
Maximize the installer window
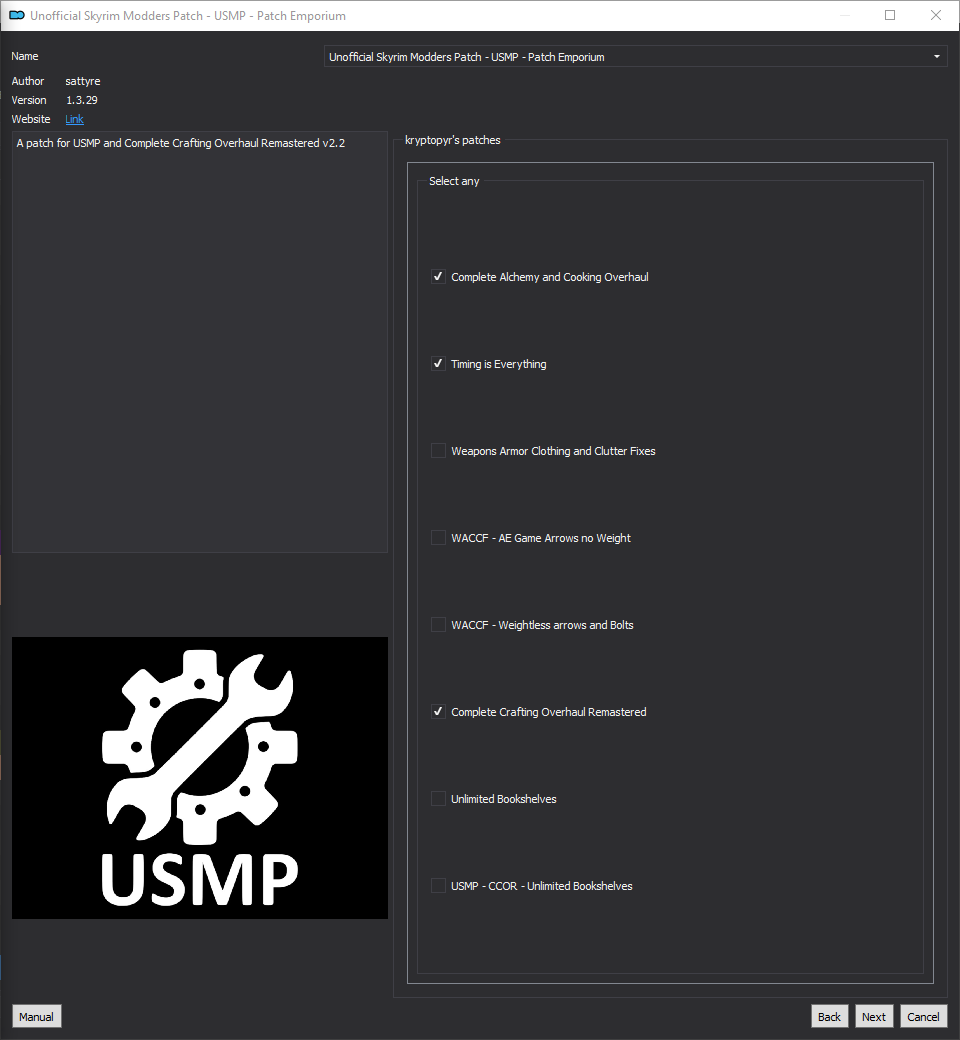click(890, 16)
